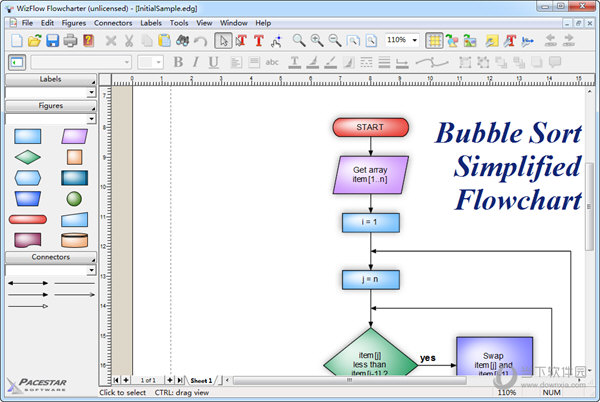The width and height of the screenshot is (600, 402).
Task: Switch to the Sheet 1 tab
Action: coord(201,381)
